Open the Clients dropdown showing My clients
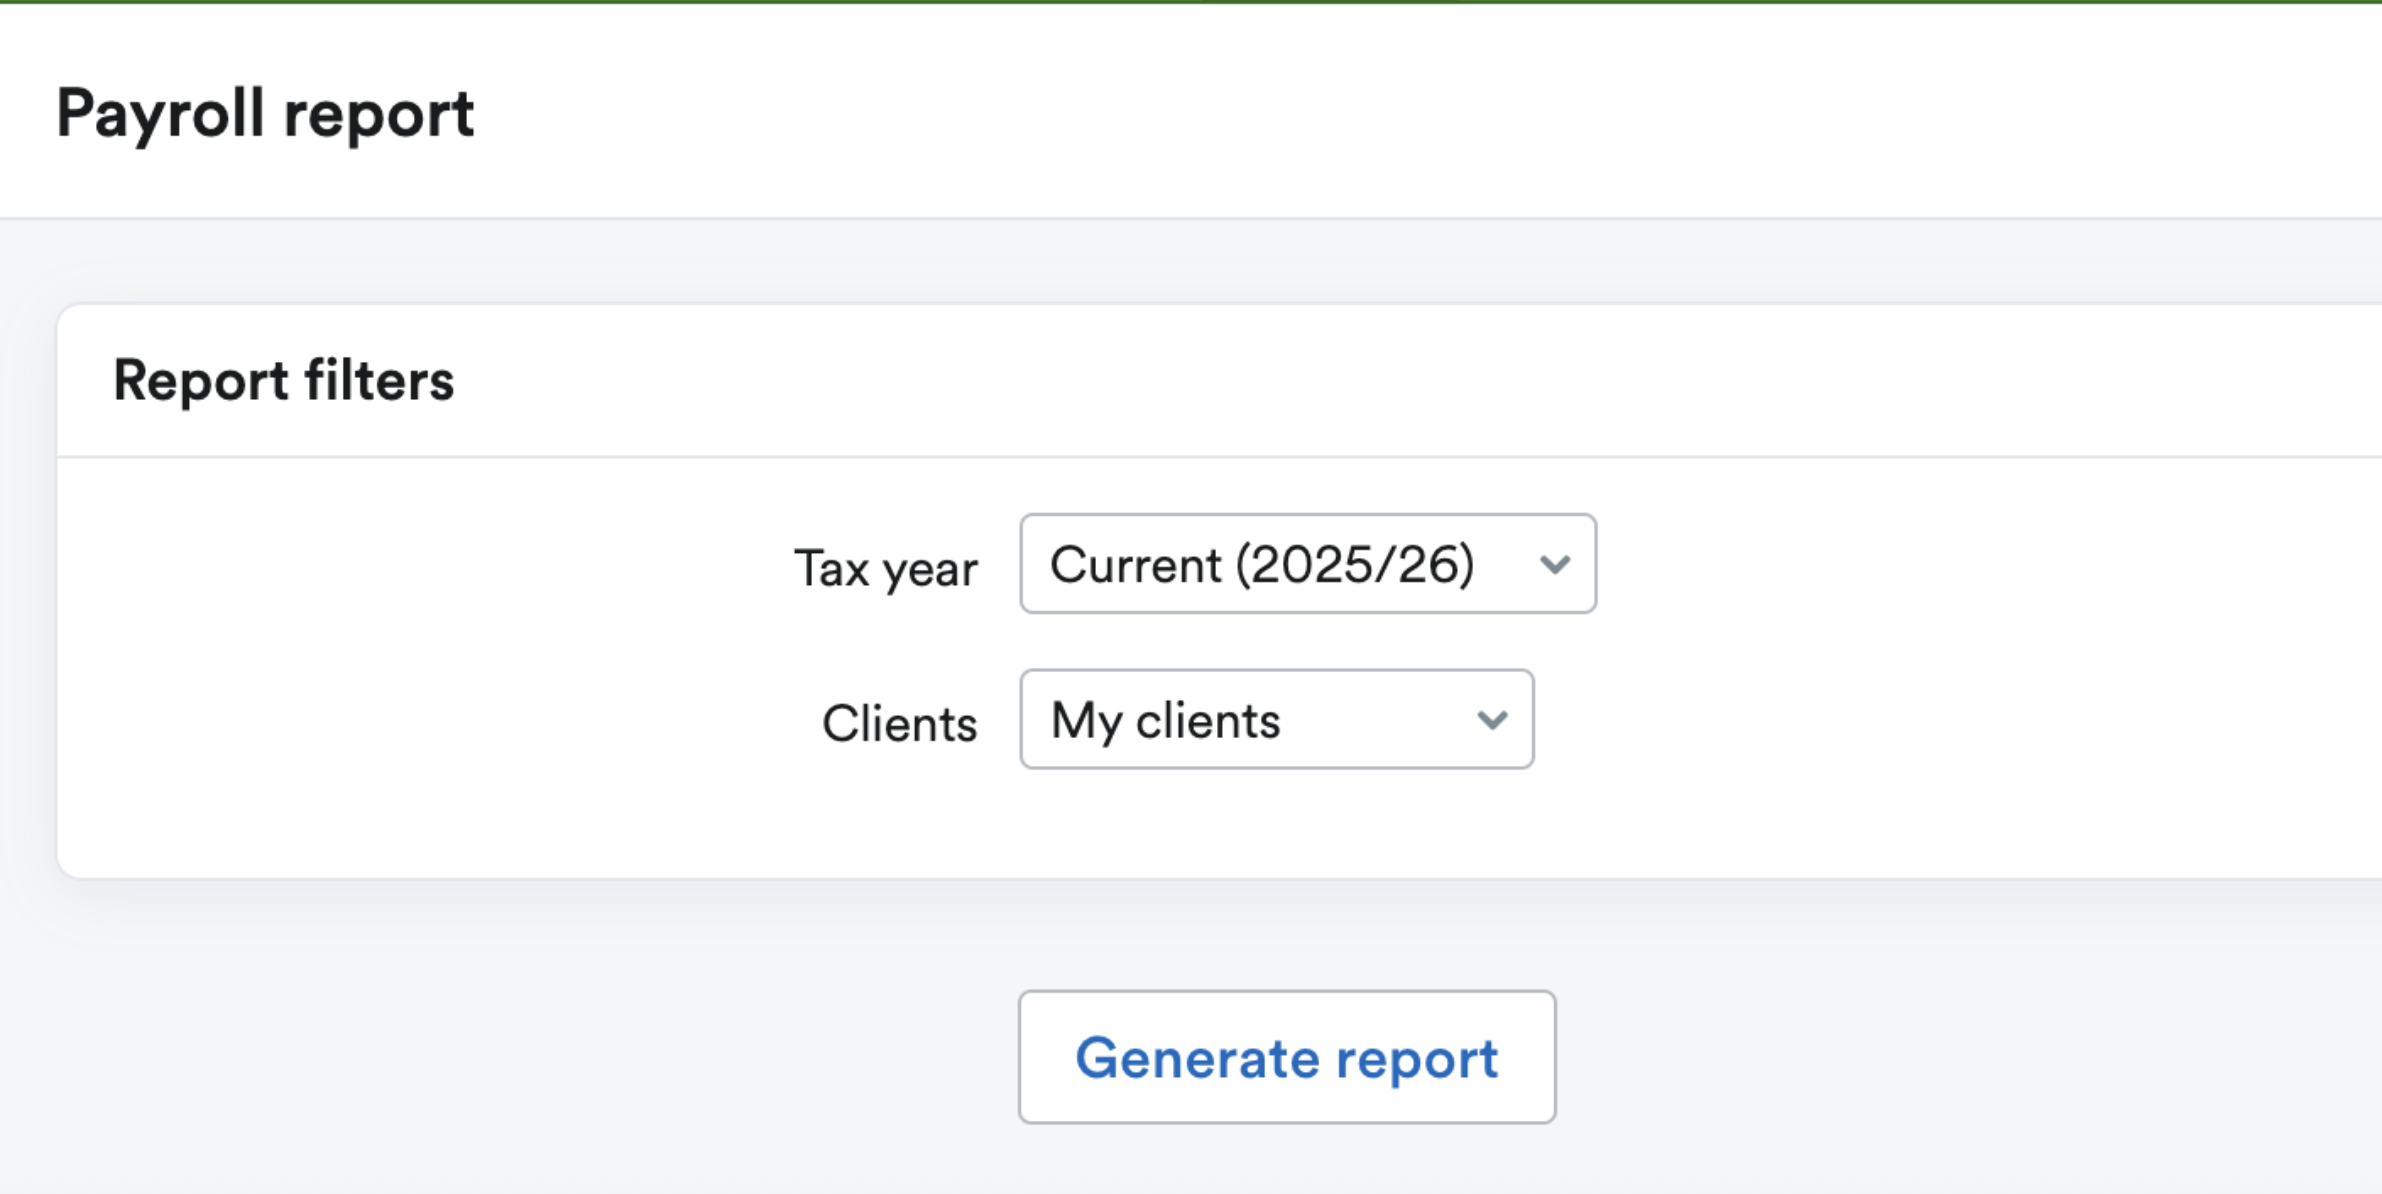 [x=1277, y=720]
